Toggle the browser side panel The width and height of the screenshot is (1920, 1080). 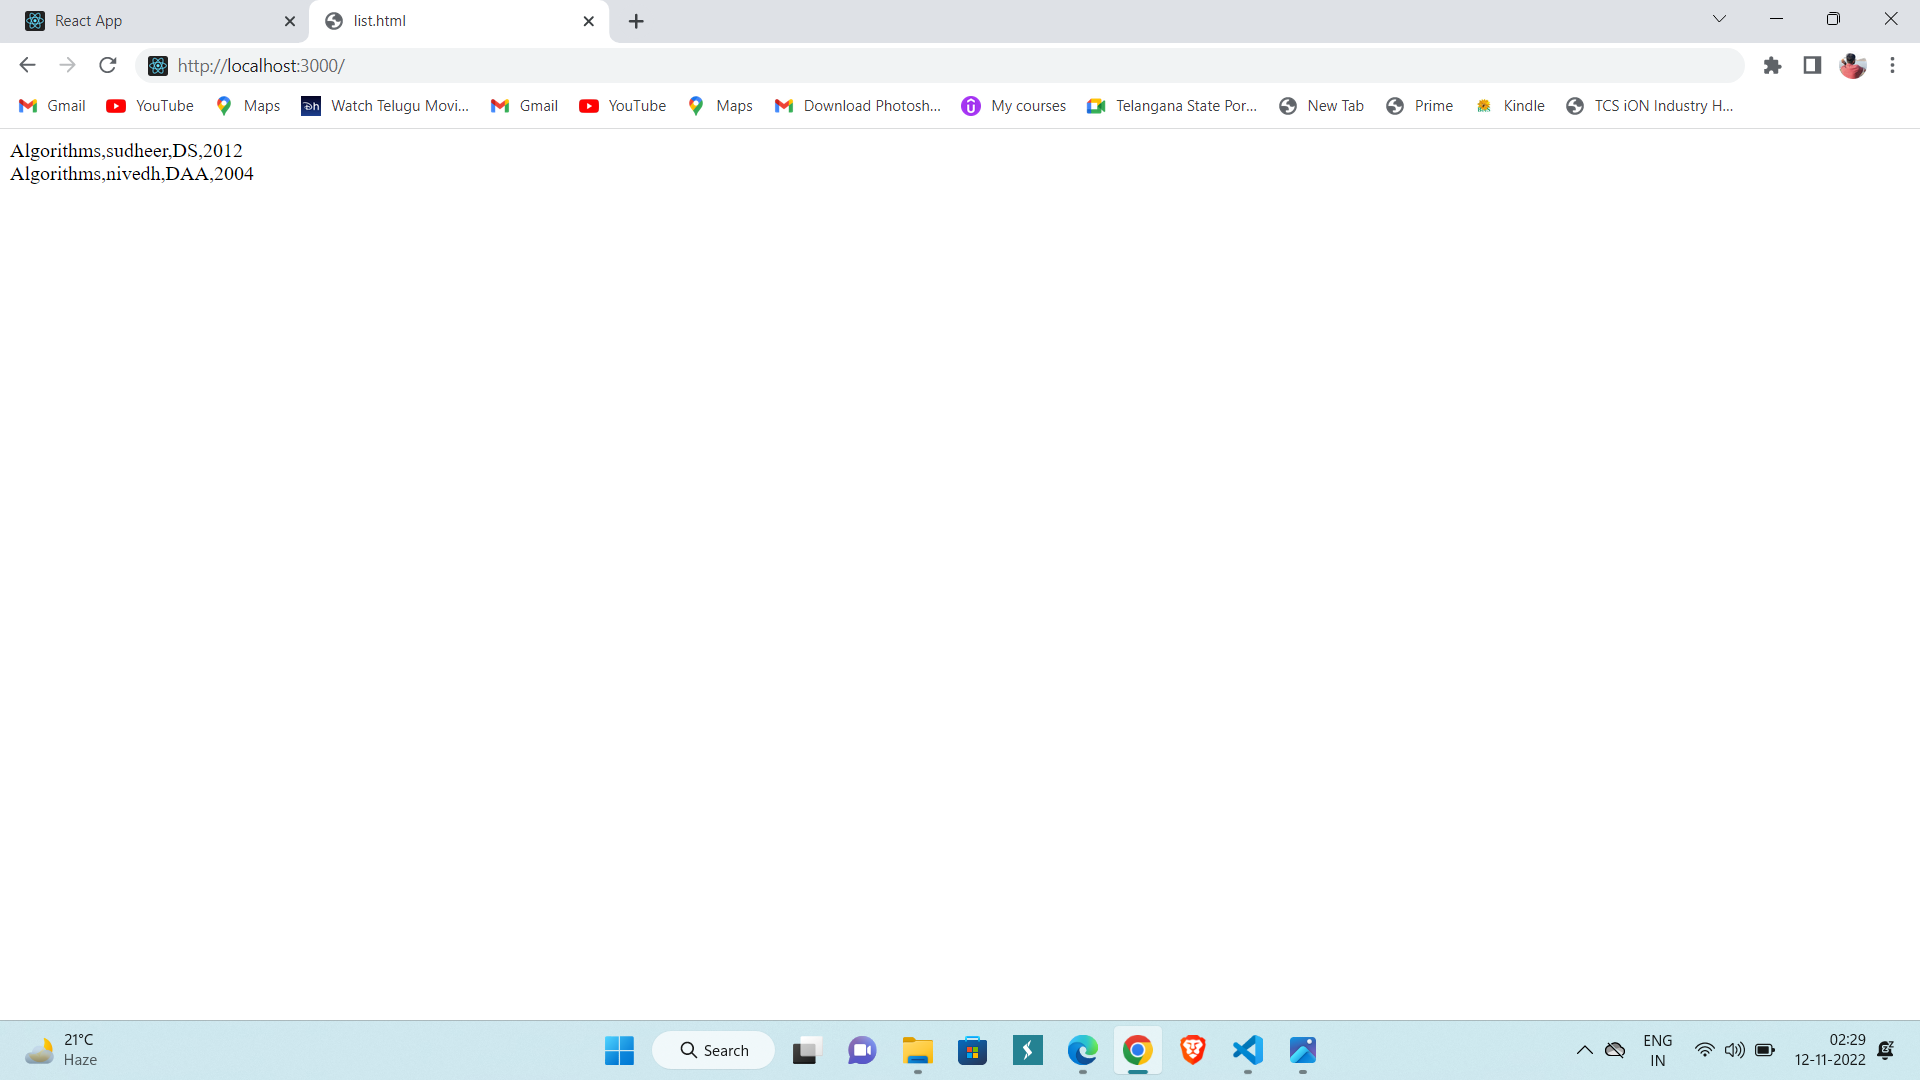1812,66
